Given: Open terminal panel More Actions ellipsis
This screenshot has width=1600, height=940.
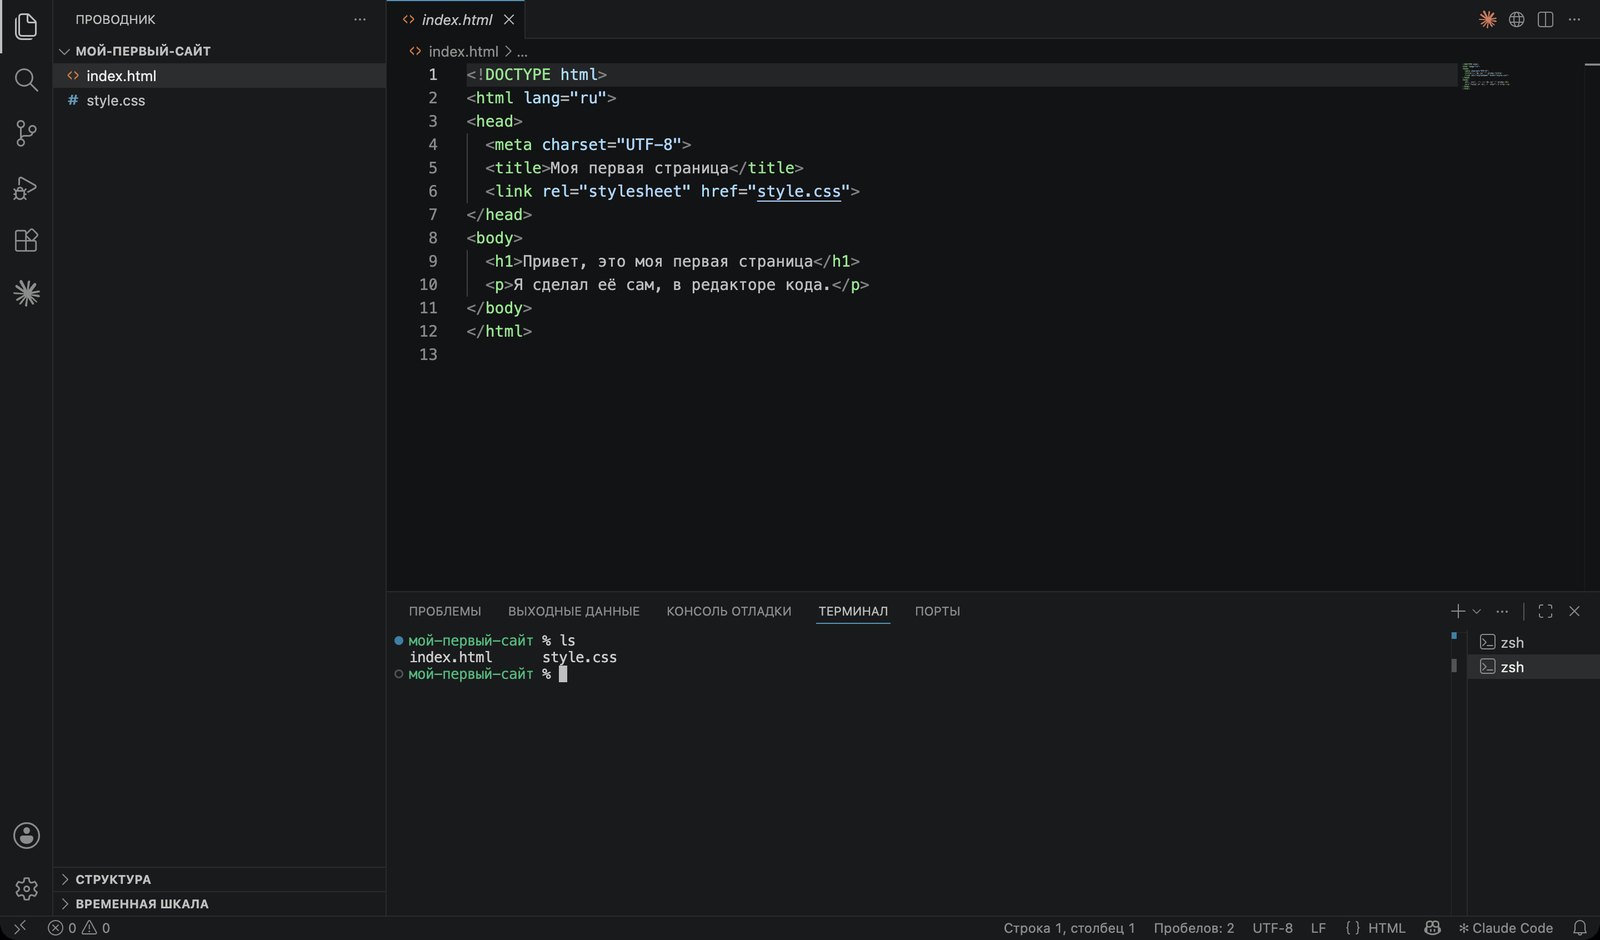Looking at the screenshot, I should [x=1502, y=611].
